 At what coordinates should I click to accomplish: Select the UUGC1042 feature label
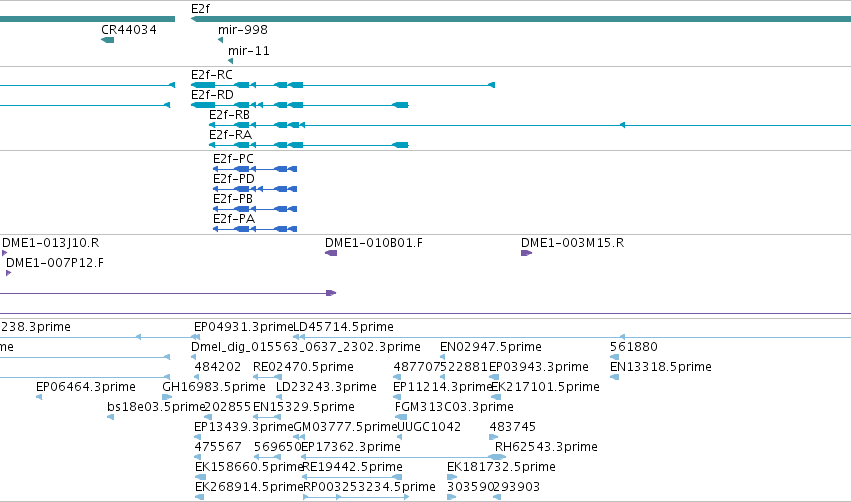pyautogui.click(x=429, y=427)
